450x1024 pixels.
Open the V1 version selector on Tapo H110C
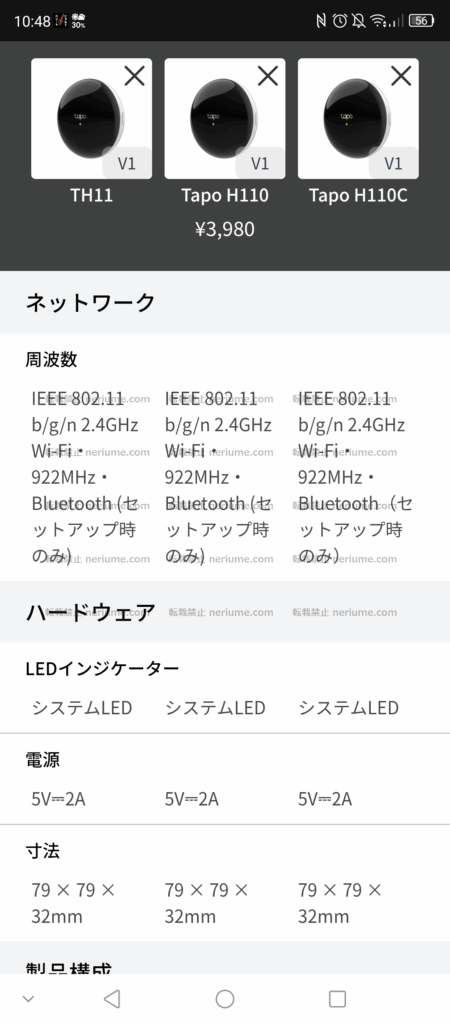(x=393, y=163)
